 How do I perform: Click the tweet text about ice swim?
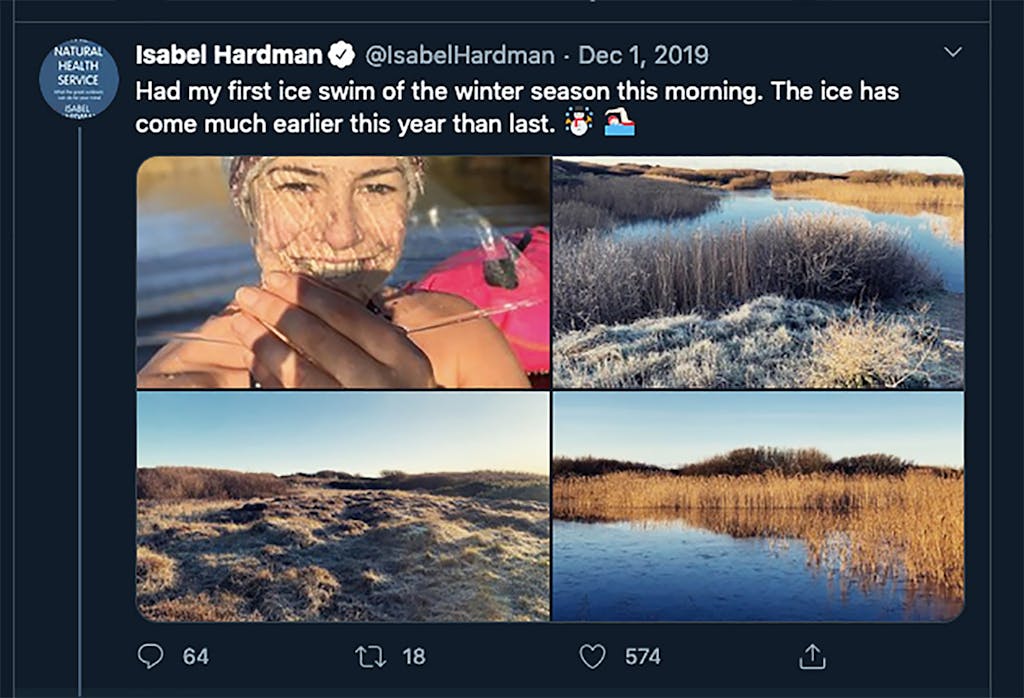pos(517,107)
